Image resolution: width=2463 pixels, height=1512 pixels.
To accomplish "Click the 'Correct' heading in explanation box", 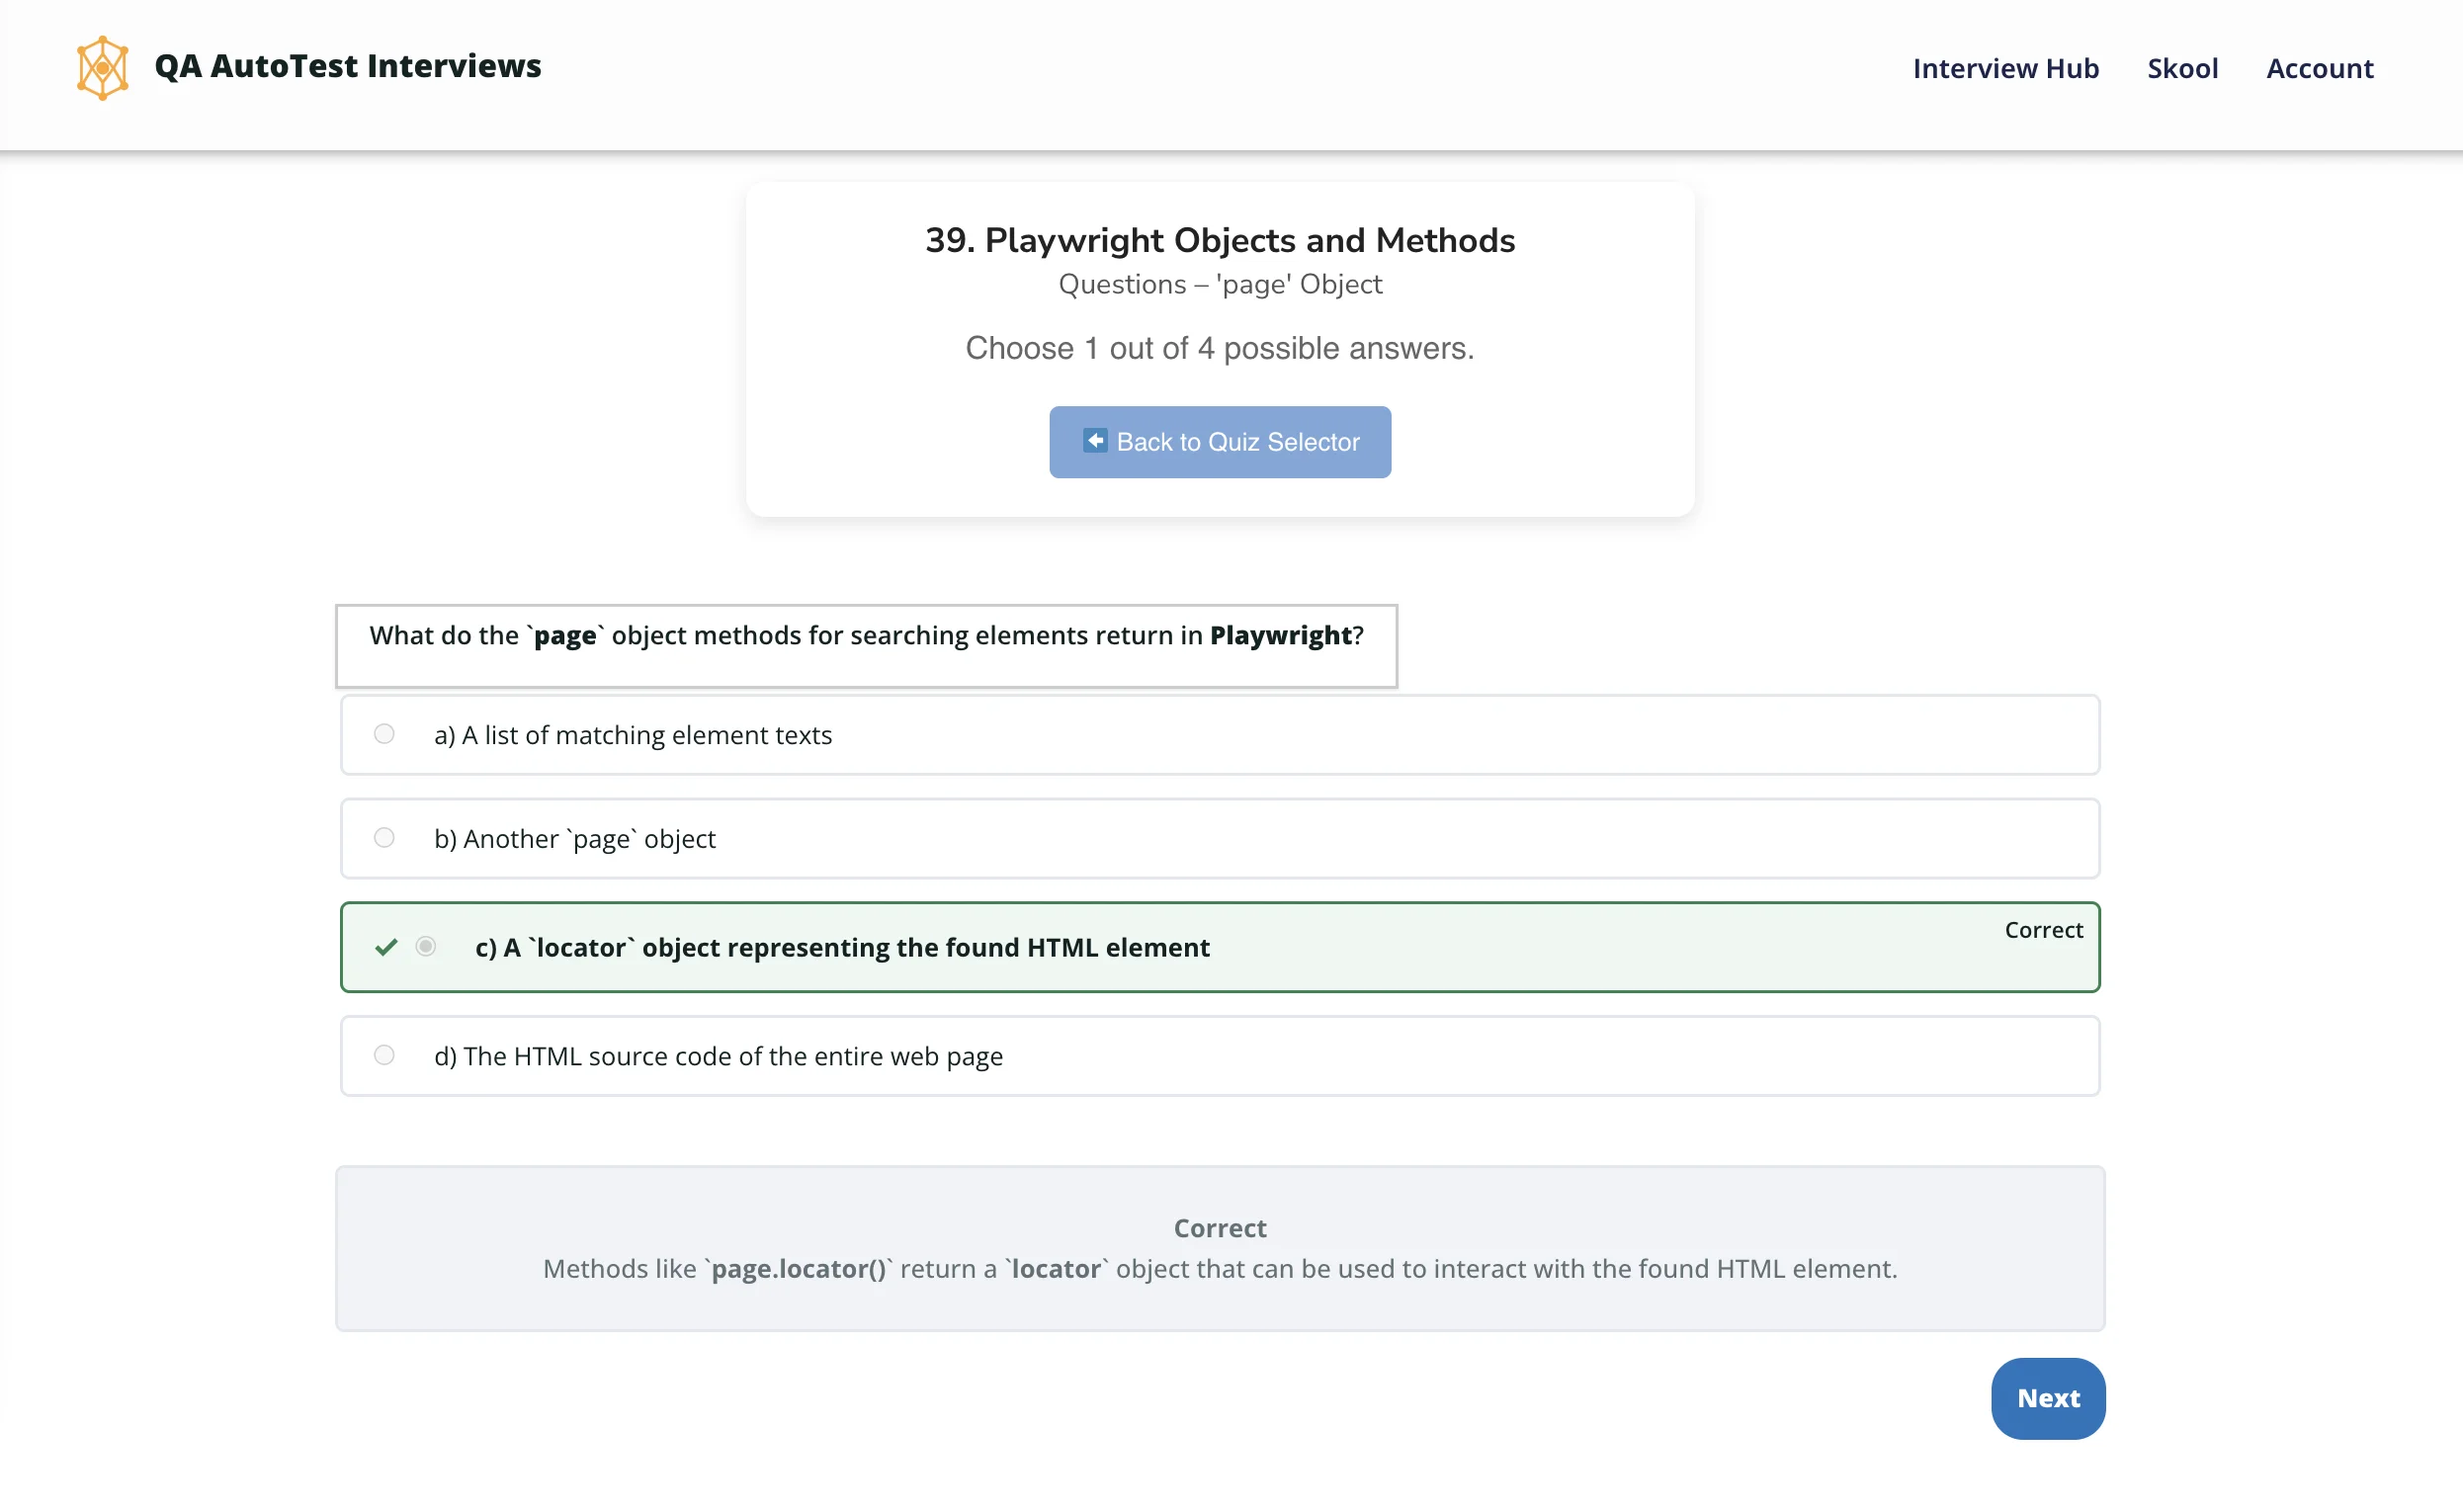I will coord(1220,1228).
